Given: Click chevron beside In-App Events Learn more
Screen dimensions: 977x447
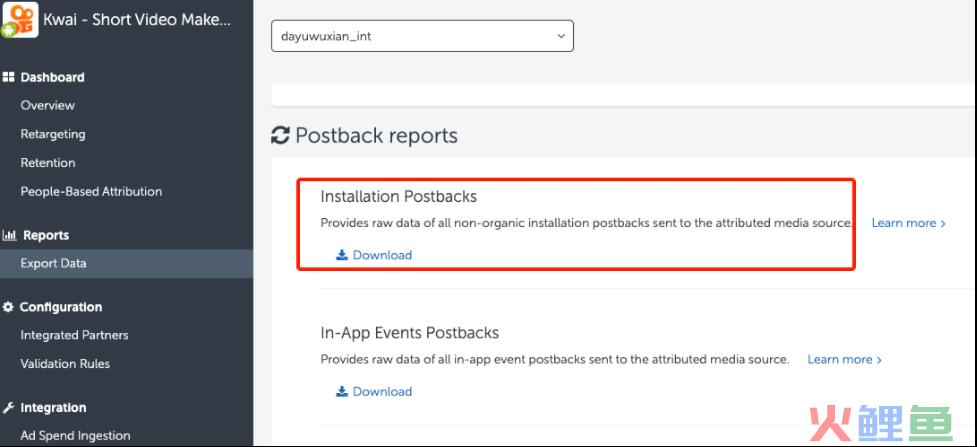Looking at the screenshot, I should point(879,360).
